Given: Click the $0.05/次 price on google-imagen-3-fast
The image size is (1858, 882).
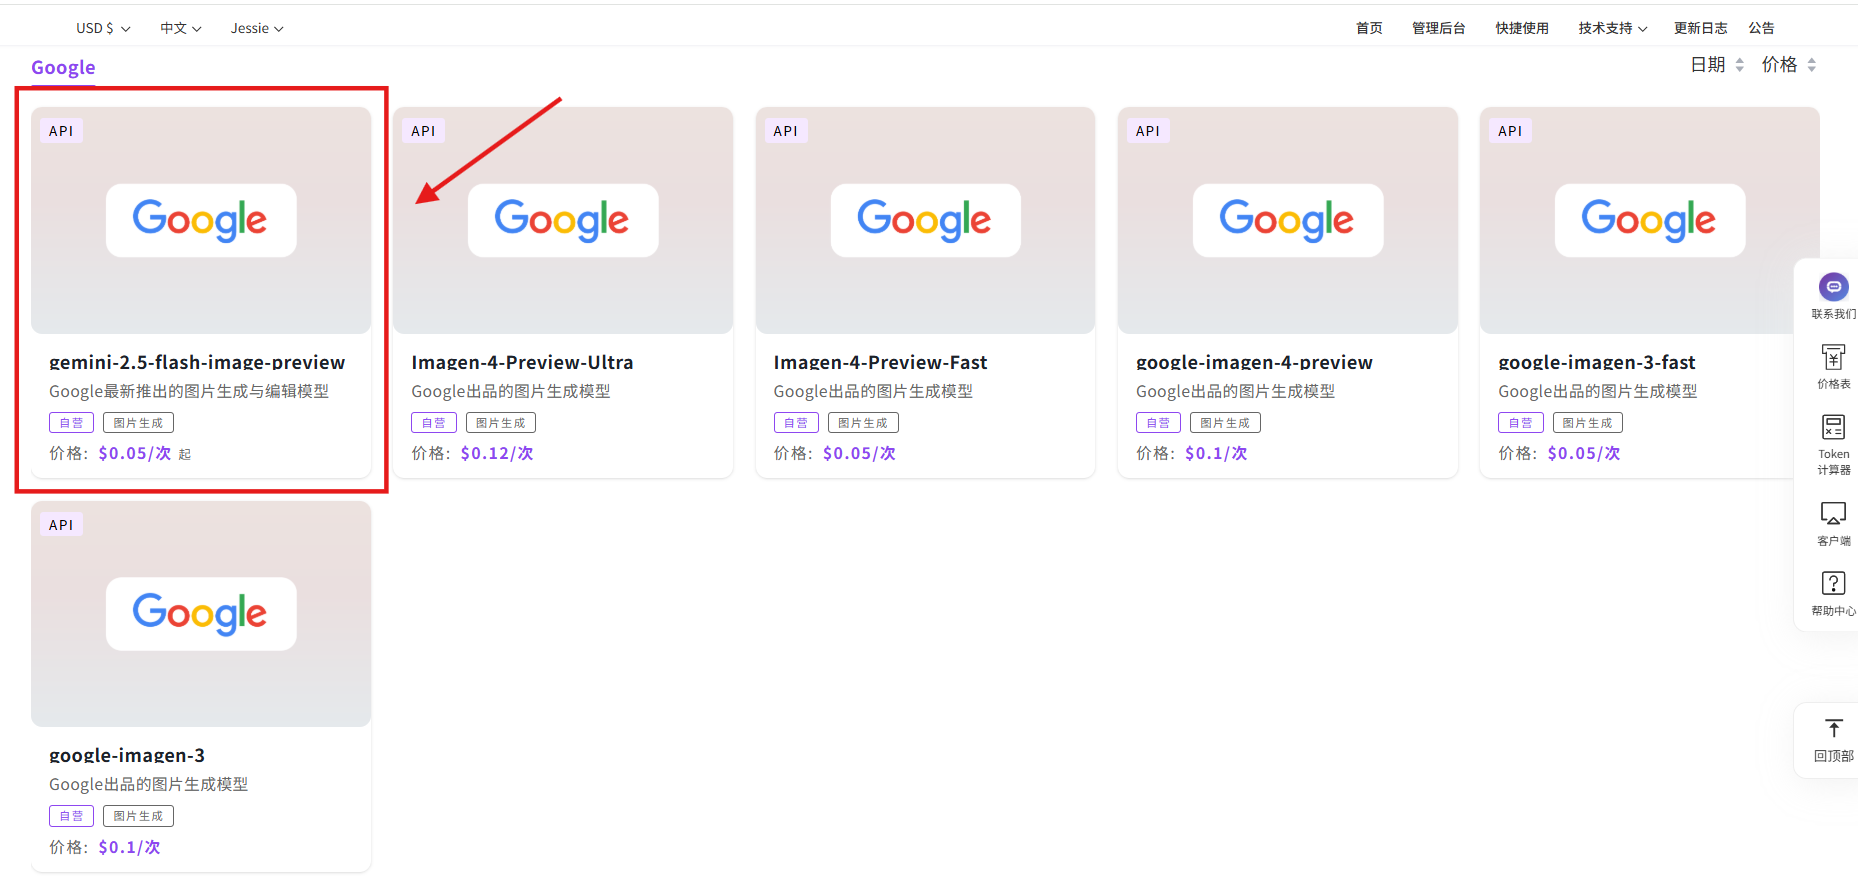Looking at the screenshot, I should tap(1584, 454).
